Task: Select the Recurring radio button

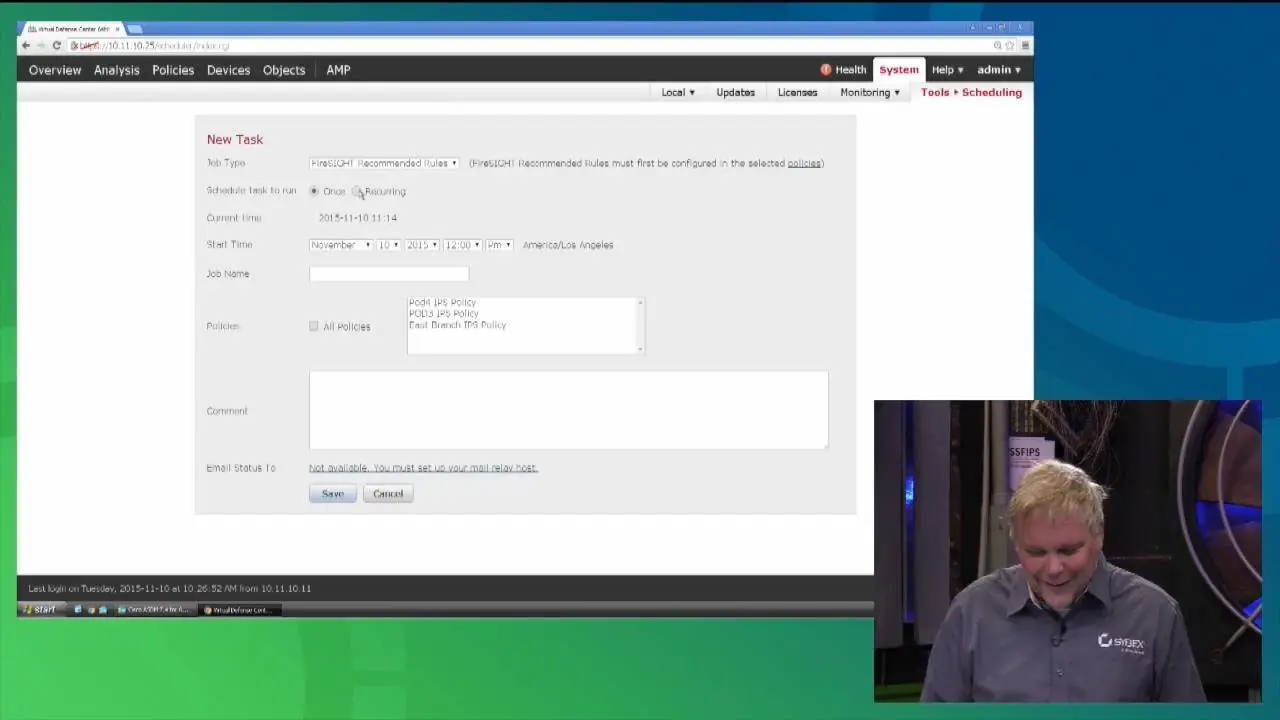Action: coord(357,191)
